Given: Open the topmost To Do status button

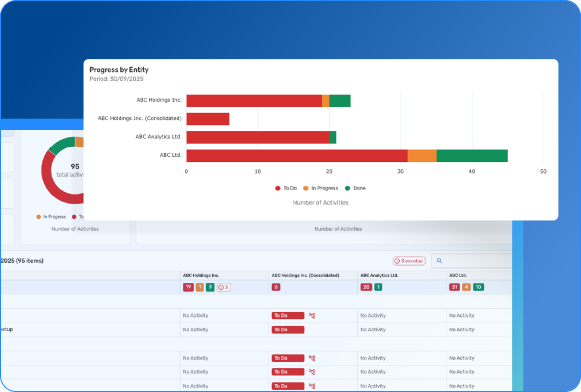Looking at the screenshot, I should coord(288,316).
